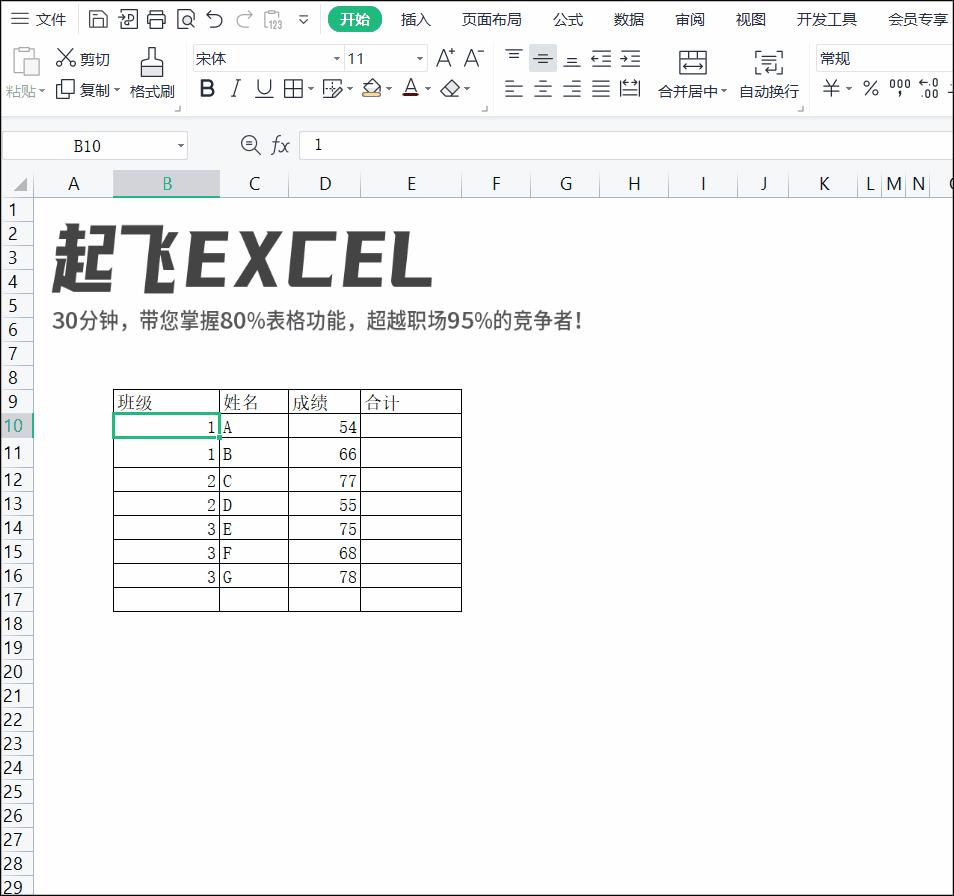The width and height of the screenshot is (954, 896).
Task: Expand quick access toolbar customize arrow
Action: (x=304, y=20)
